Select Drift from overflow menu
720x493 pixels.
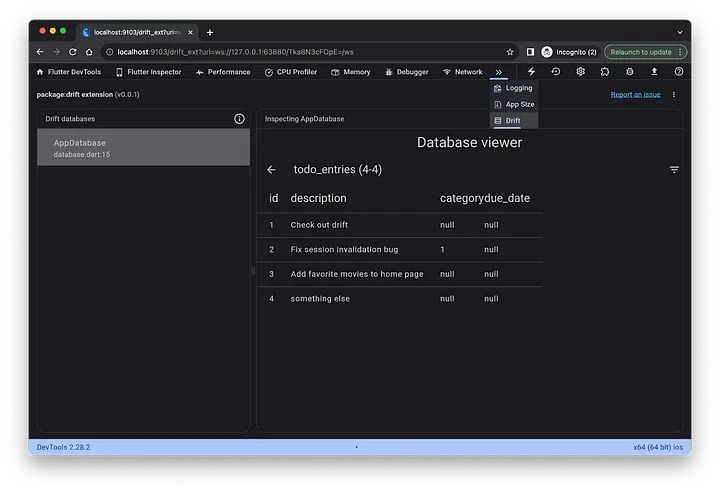point(513,121)
